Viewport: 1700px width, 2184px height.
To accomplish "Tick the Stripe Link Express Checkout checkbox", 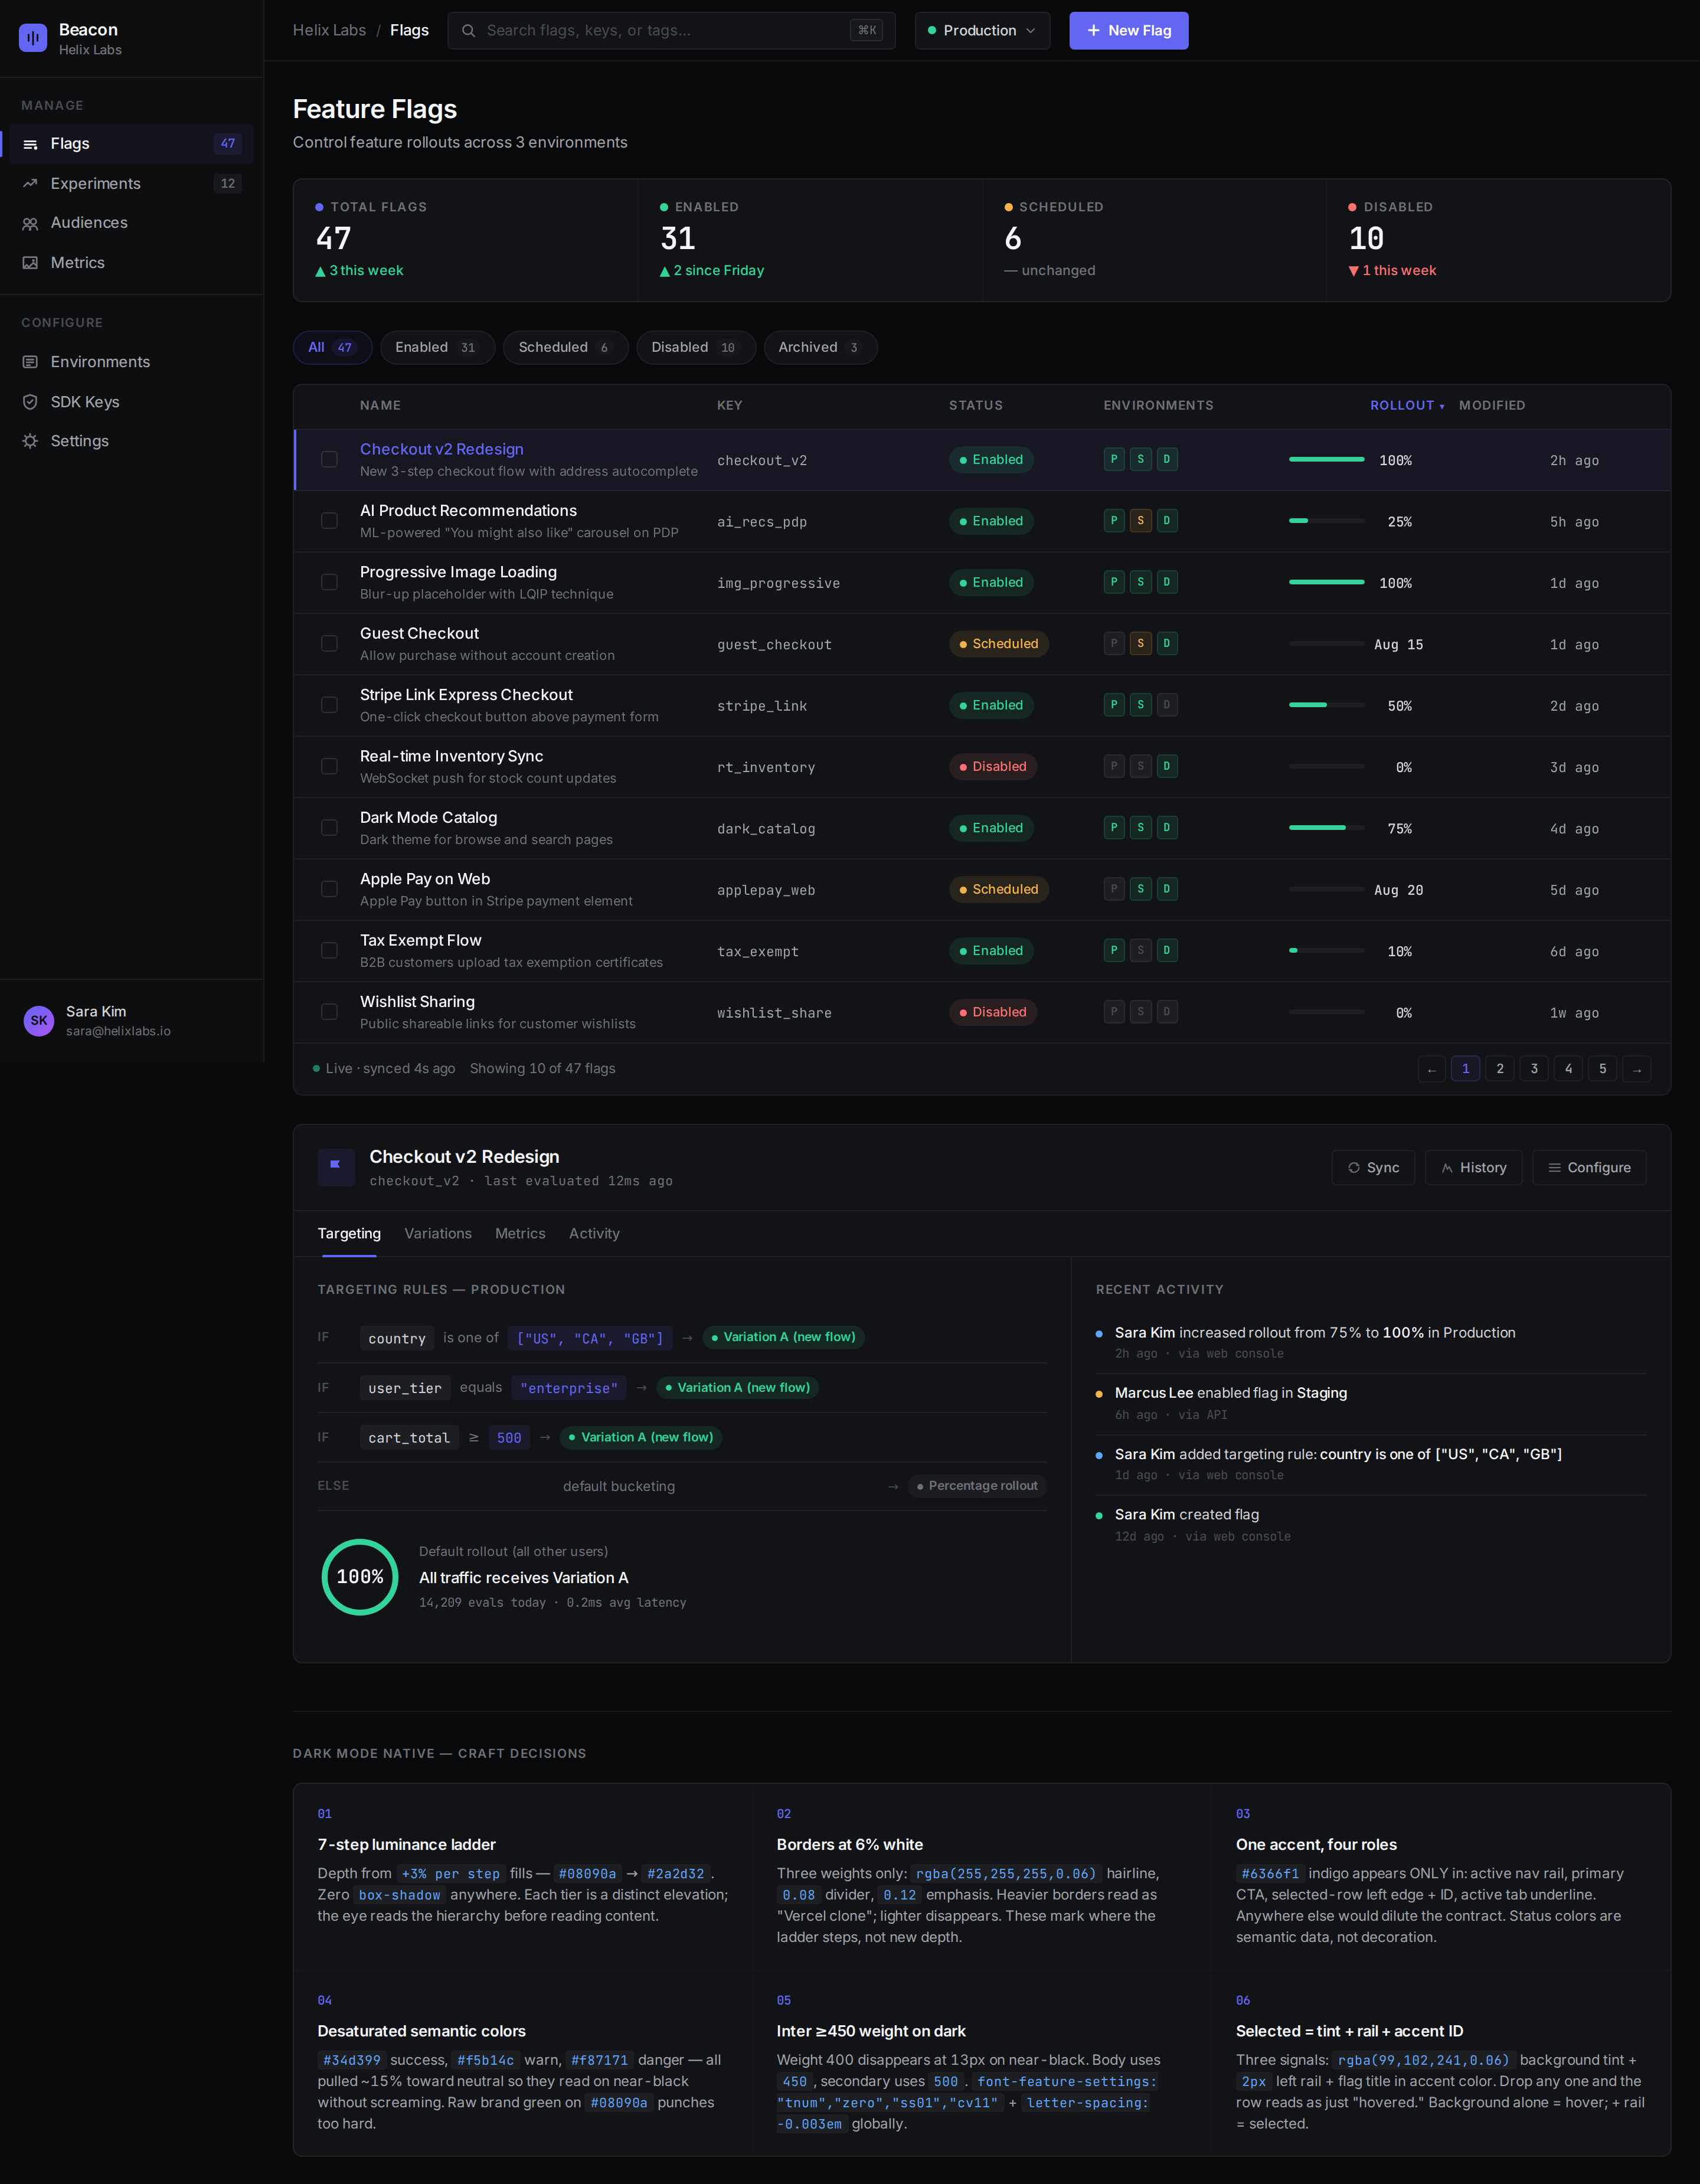I will 329,705.
